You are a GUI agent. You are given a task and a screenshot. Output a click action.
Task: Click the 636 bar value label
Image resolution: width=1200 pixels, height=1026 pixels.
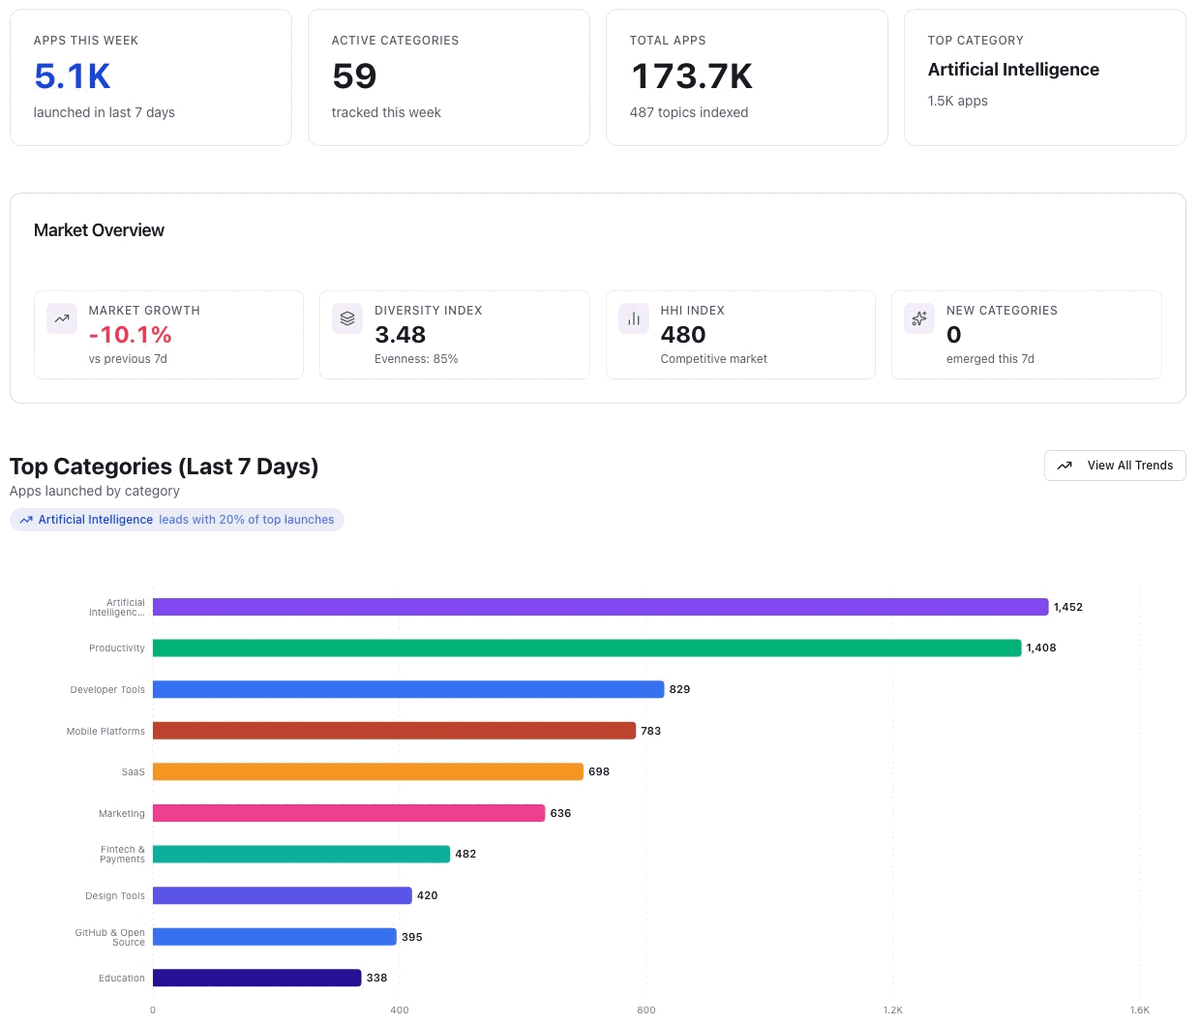click(561, 813)
